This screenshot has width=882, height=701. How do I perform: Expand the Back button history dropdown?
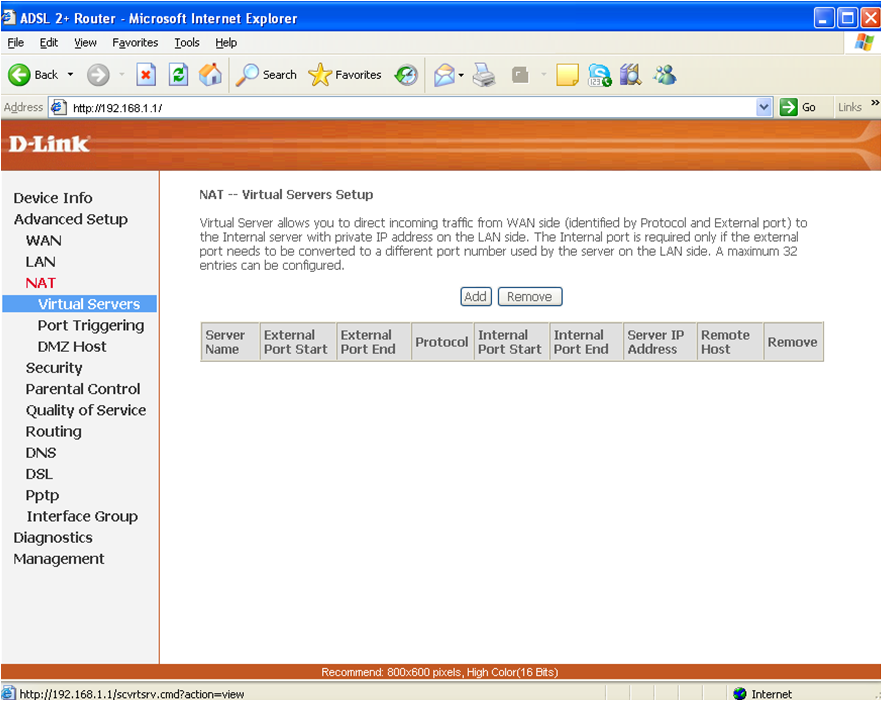tap(70, 75)
